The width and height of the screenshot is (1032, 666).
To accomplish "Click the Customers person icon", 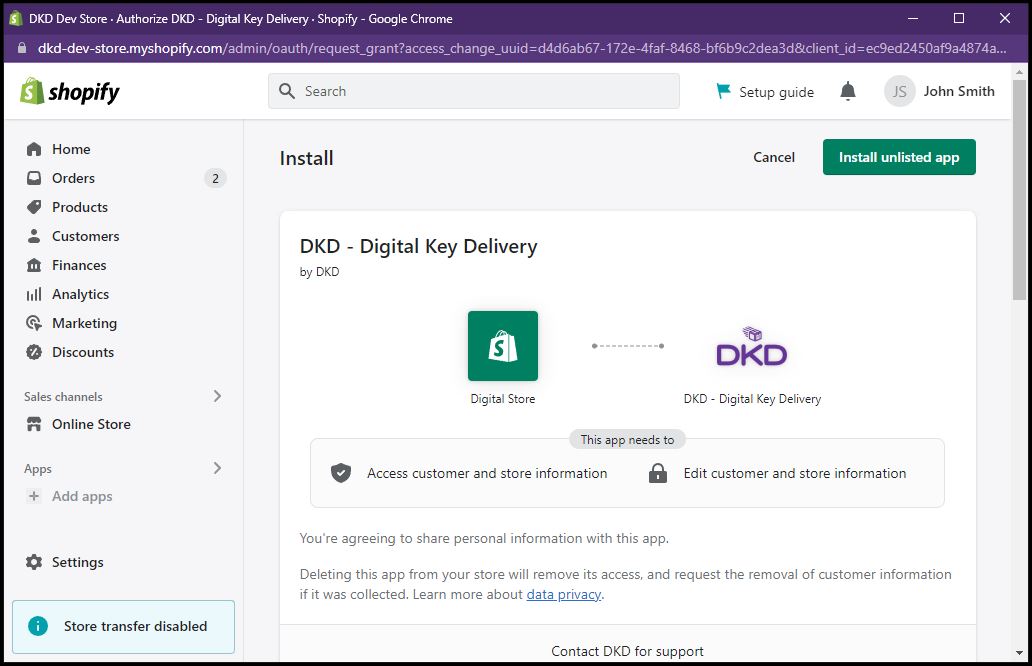I will (34, 236).
